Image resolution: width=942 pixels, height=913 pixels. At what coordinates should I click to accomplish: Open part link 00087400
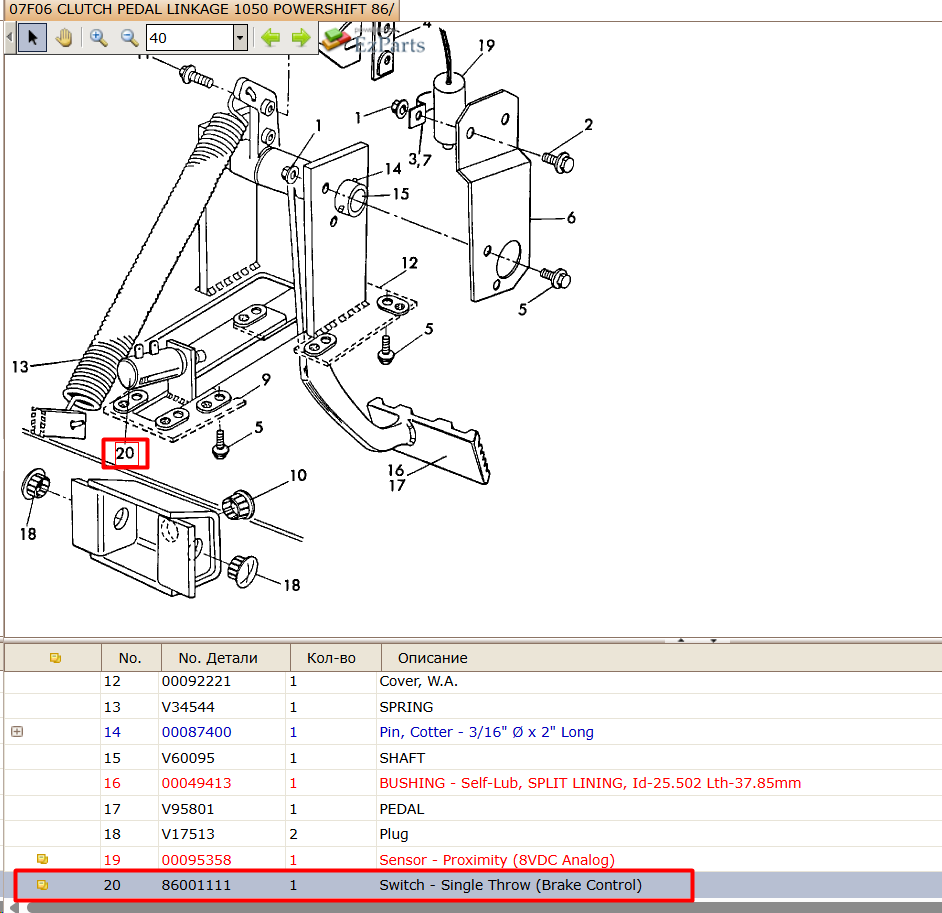pos(196,732)
